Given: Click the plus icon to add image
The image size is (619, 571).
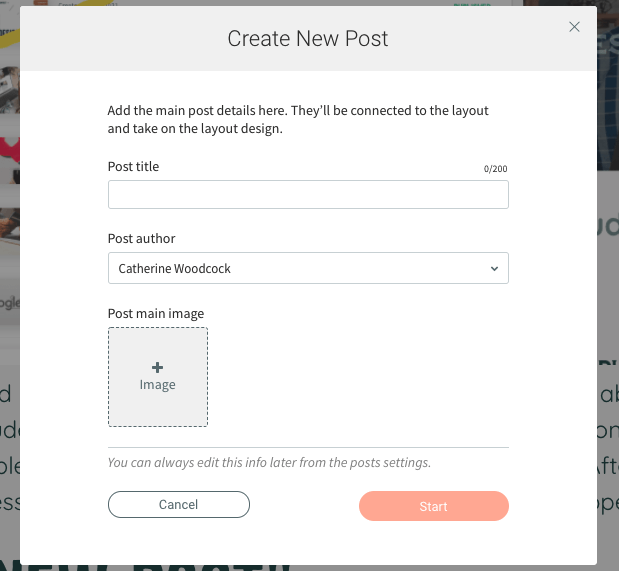Looking at the screenshot, I should coord(158,368).
